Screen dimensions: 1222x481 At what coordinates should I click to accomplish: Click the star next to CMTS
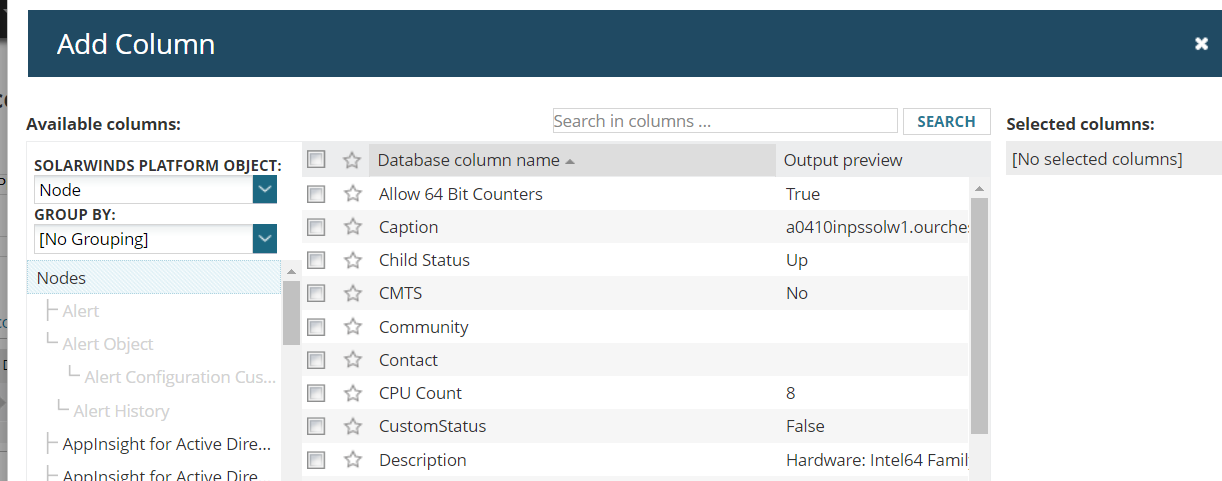(x=352, y=293)
